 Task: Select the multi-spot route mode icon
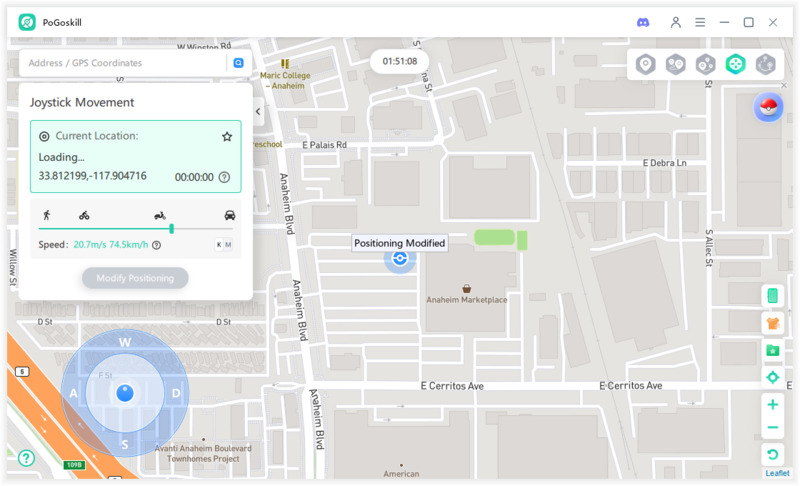[x=706, y=64]
